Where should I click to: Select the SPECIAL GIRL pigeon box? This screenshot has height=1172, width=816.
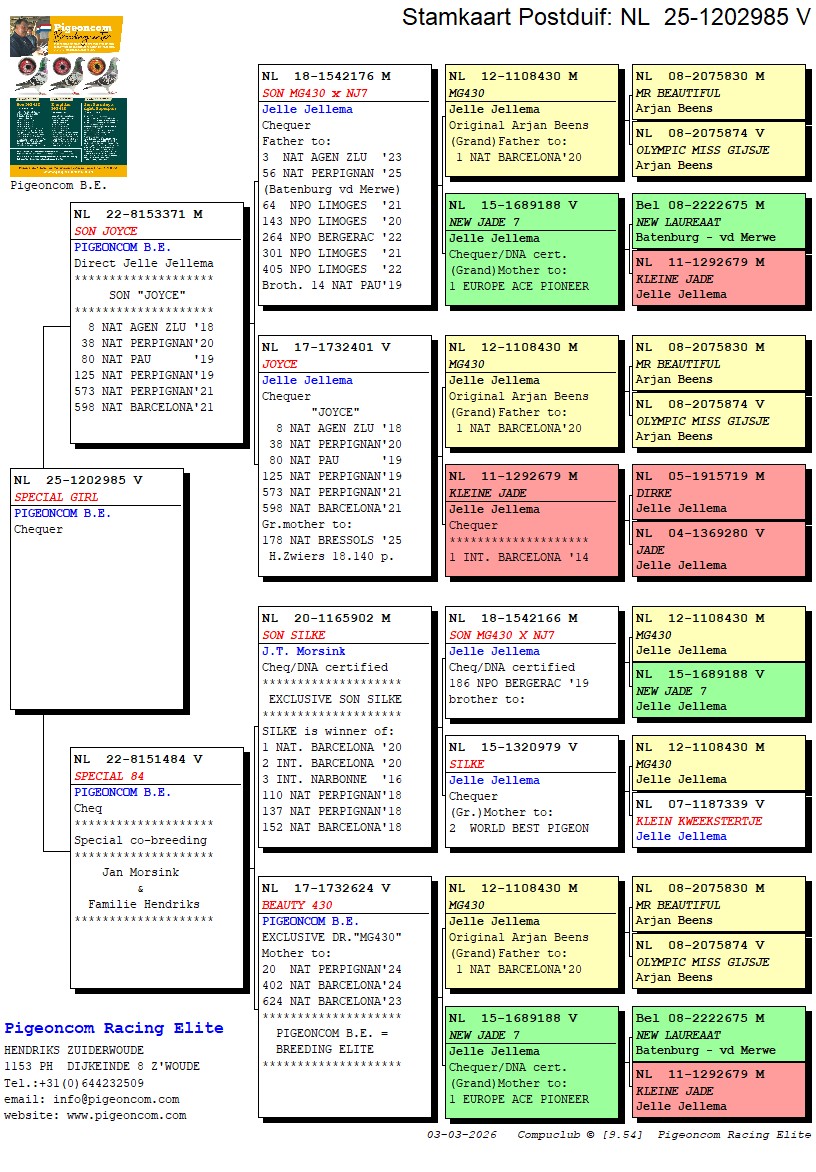[97, 588]
